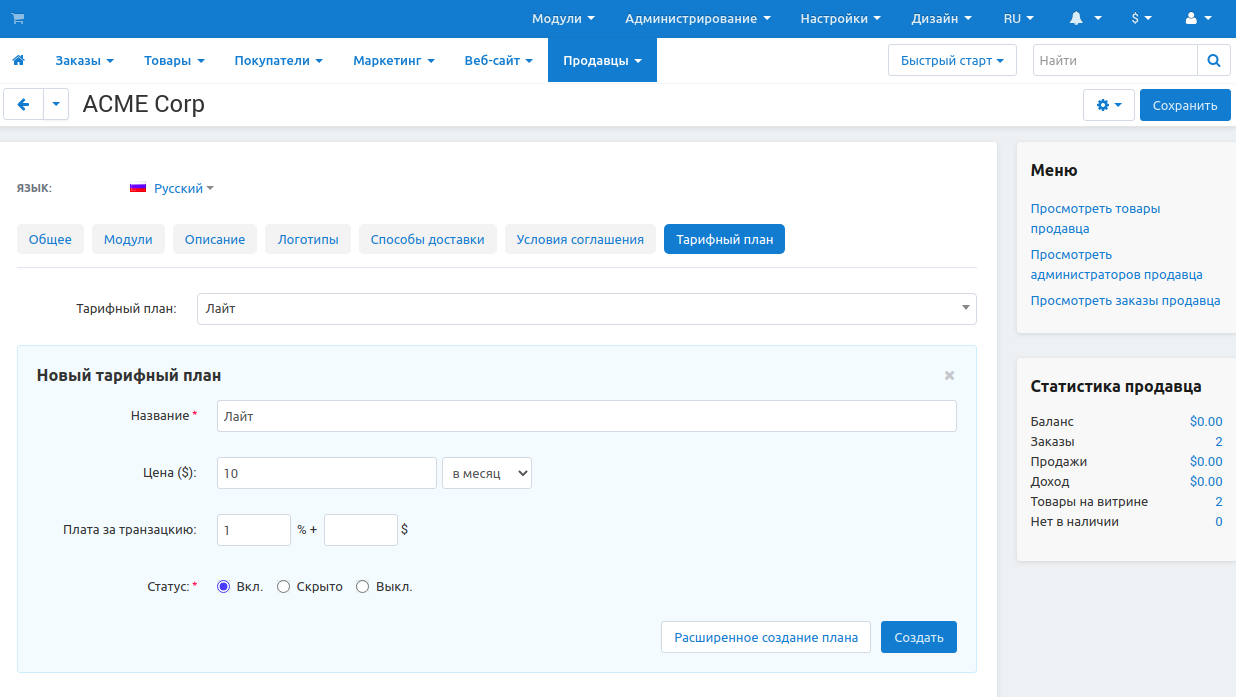Image resolution: width=1236 pixels, height=697 pixels.
Task: Switch to the Логотипы tab
Action: [307, 240]
